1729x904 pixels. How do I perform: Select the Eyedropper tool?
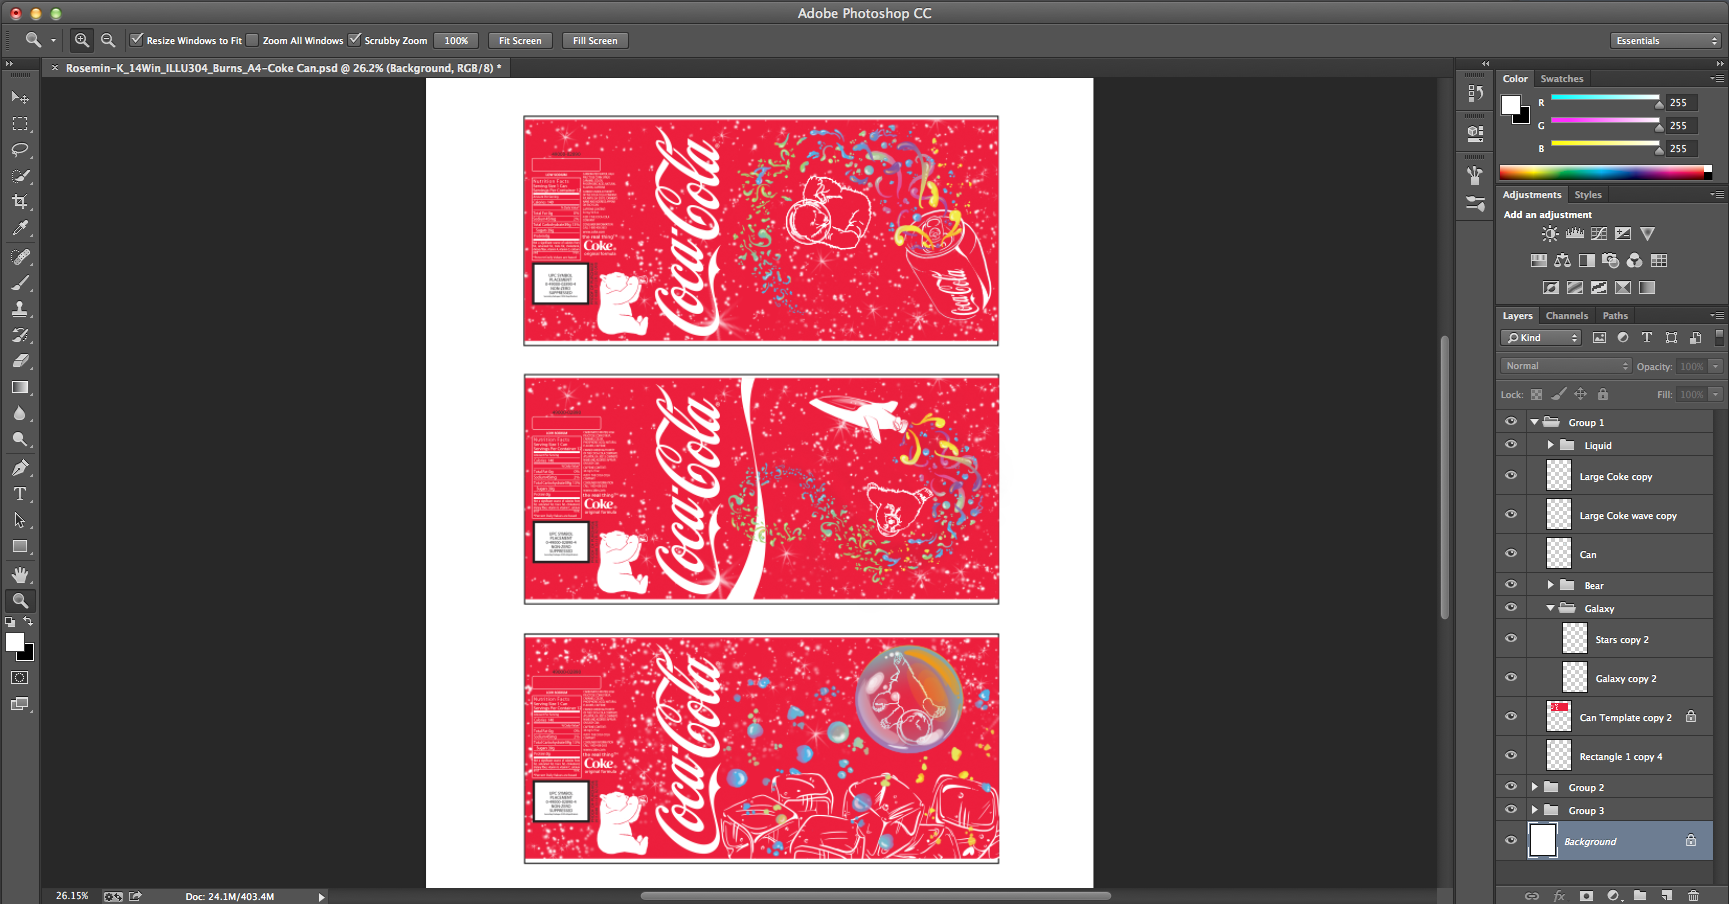click(20, 229)
